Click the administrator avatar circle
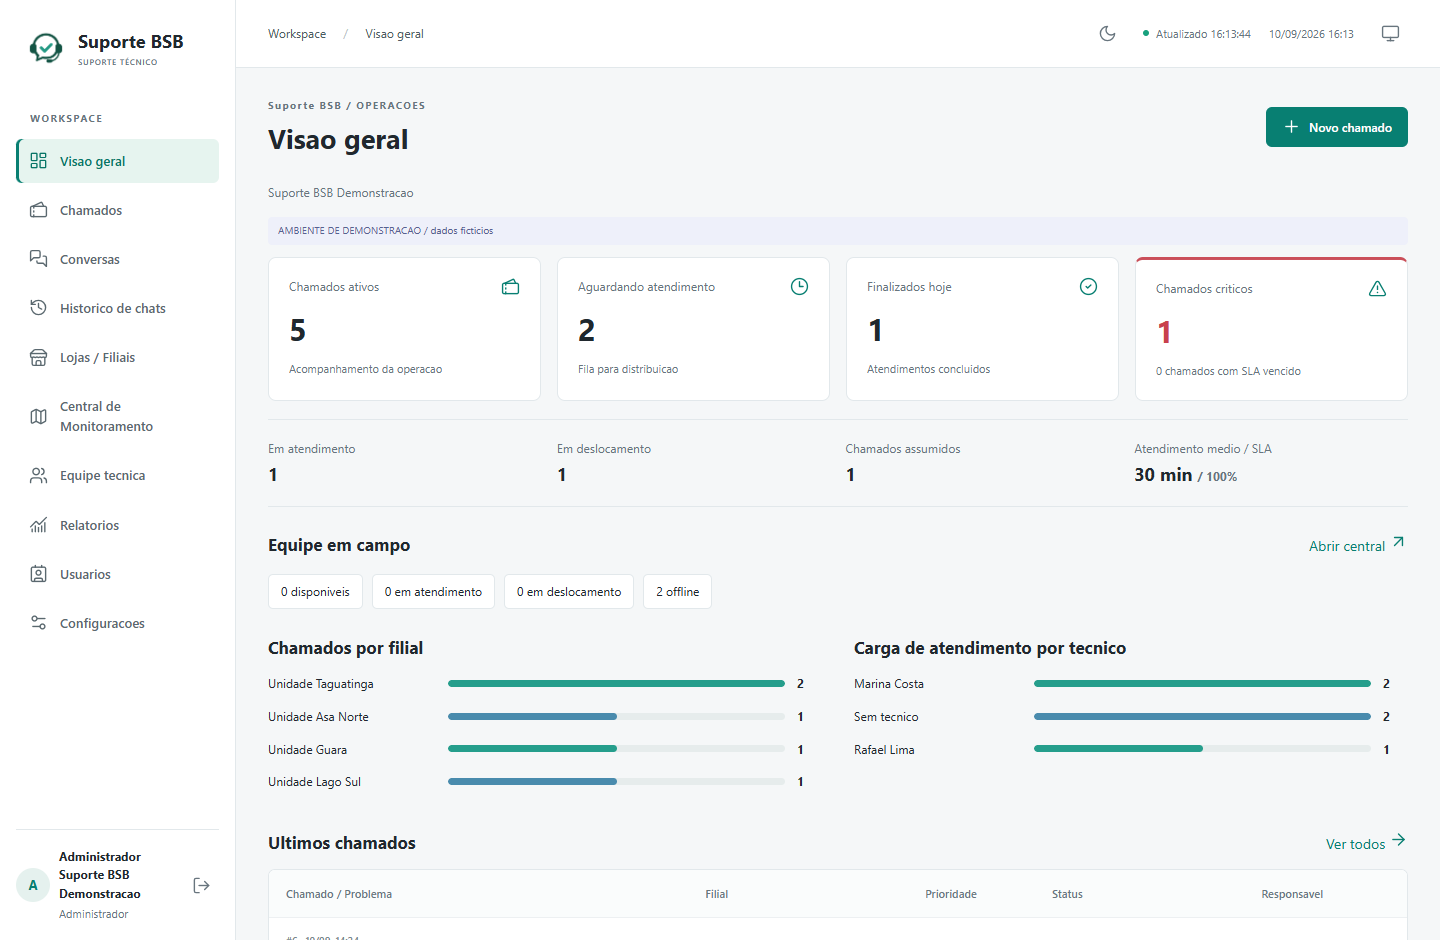The width and height of the screenshot is (1440, 940). [33, 885]
